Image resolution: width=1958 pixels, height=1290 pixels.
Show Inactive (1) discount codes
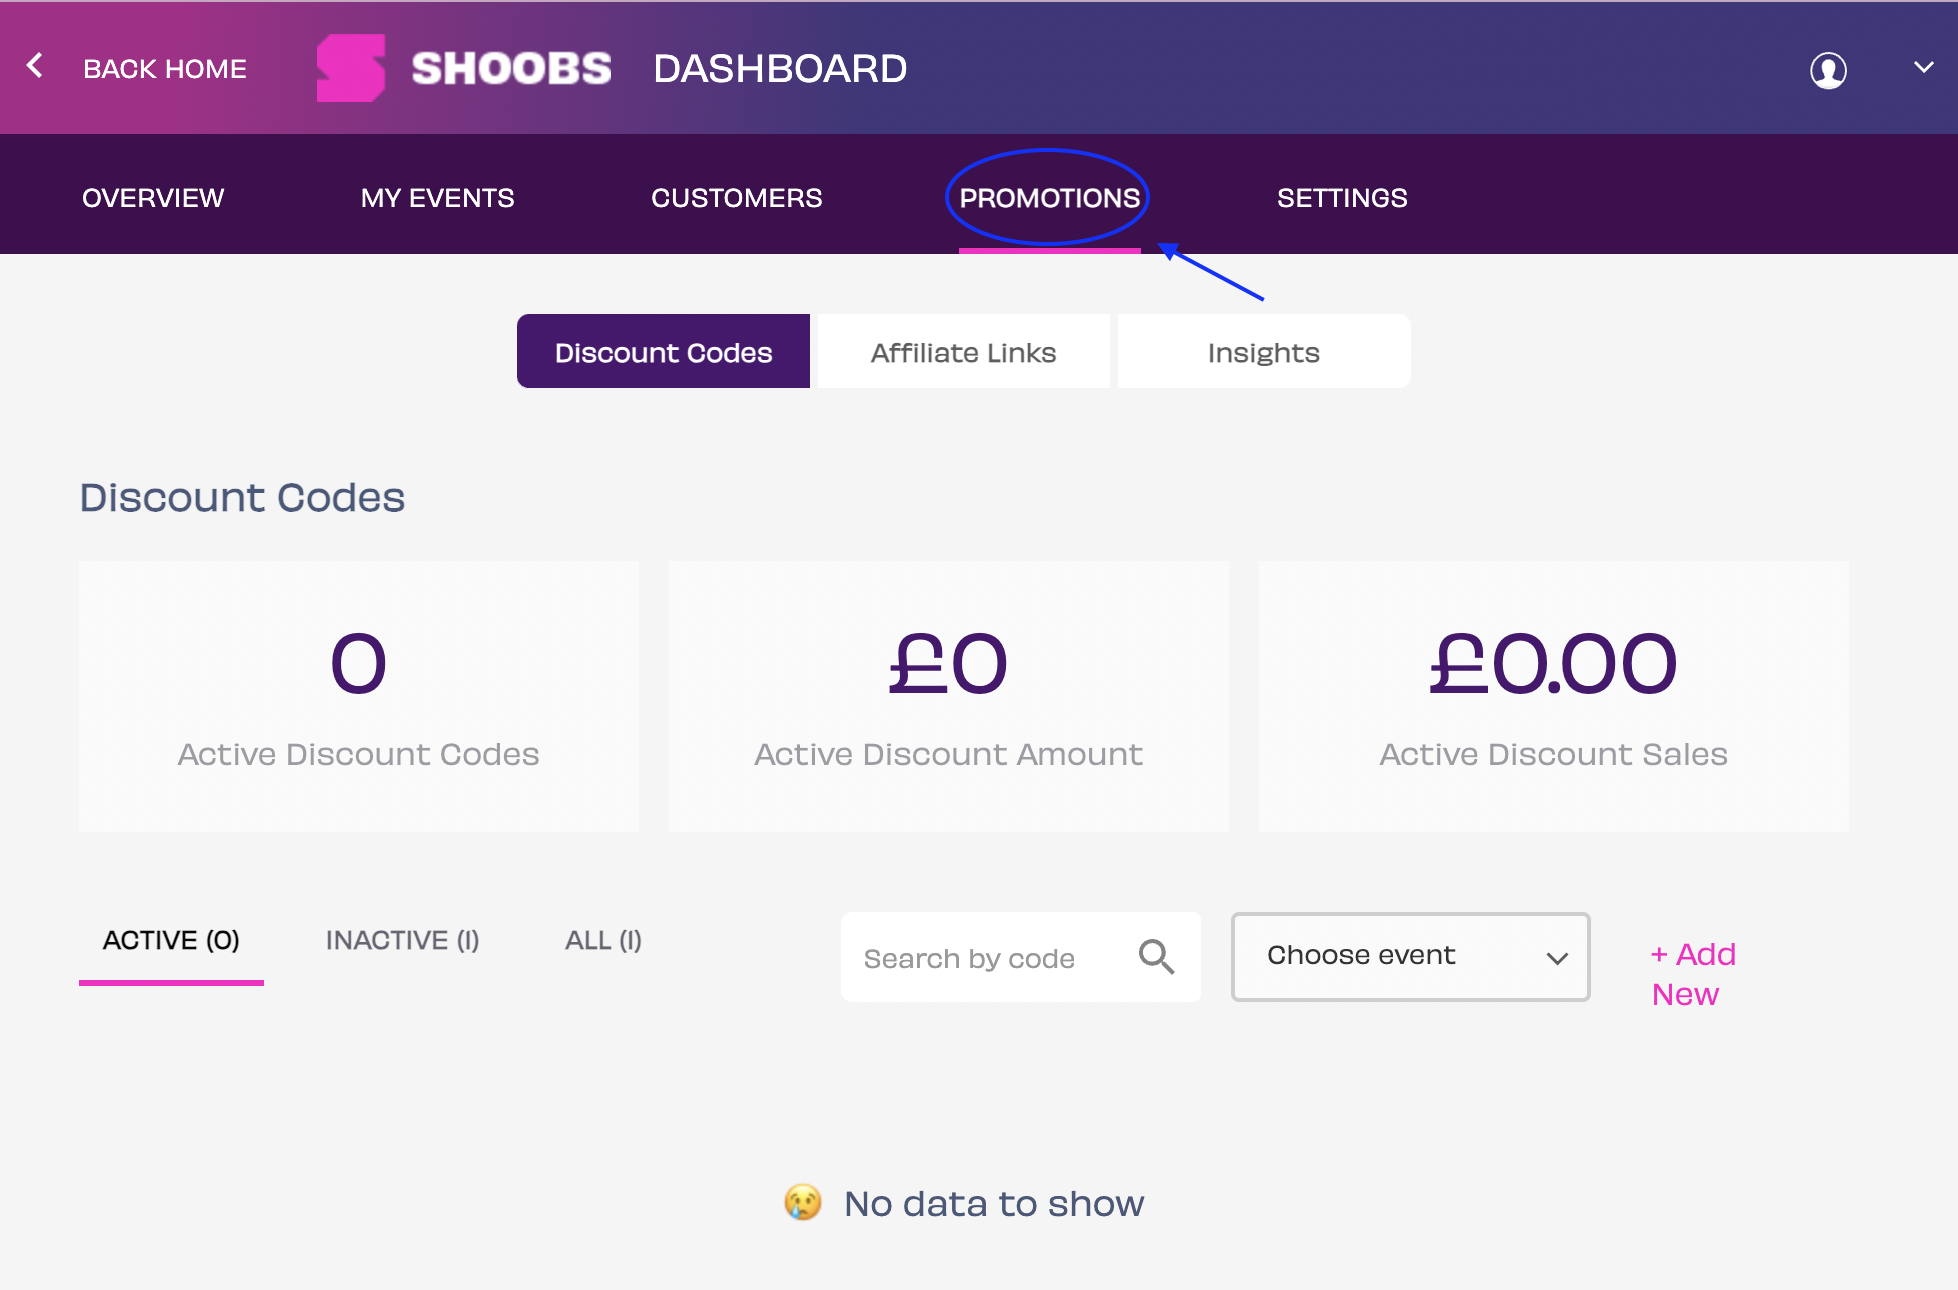click(x=403, y=941)
